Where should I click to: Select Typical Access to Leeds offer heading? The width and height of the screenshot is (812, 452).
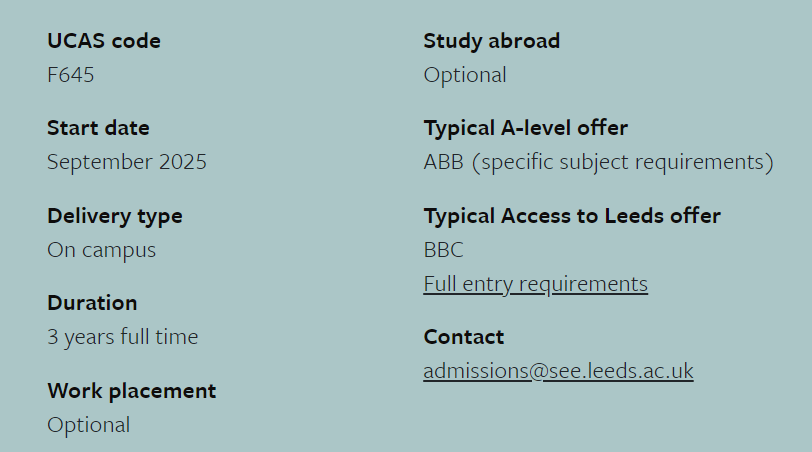[x=572, y=216]
